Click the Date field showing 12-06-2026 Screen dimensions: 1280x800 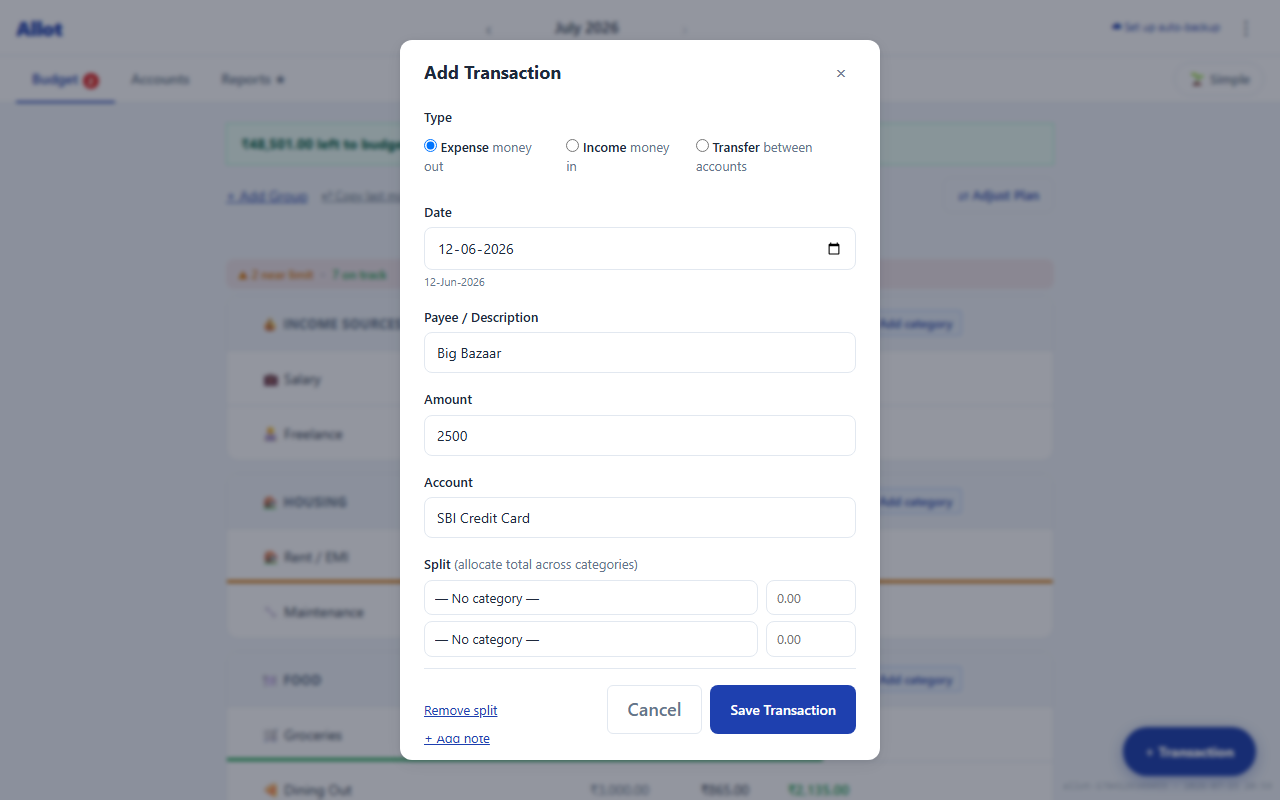[x=640, y=248]
